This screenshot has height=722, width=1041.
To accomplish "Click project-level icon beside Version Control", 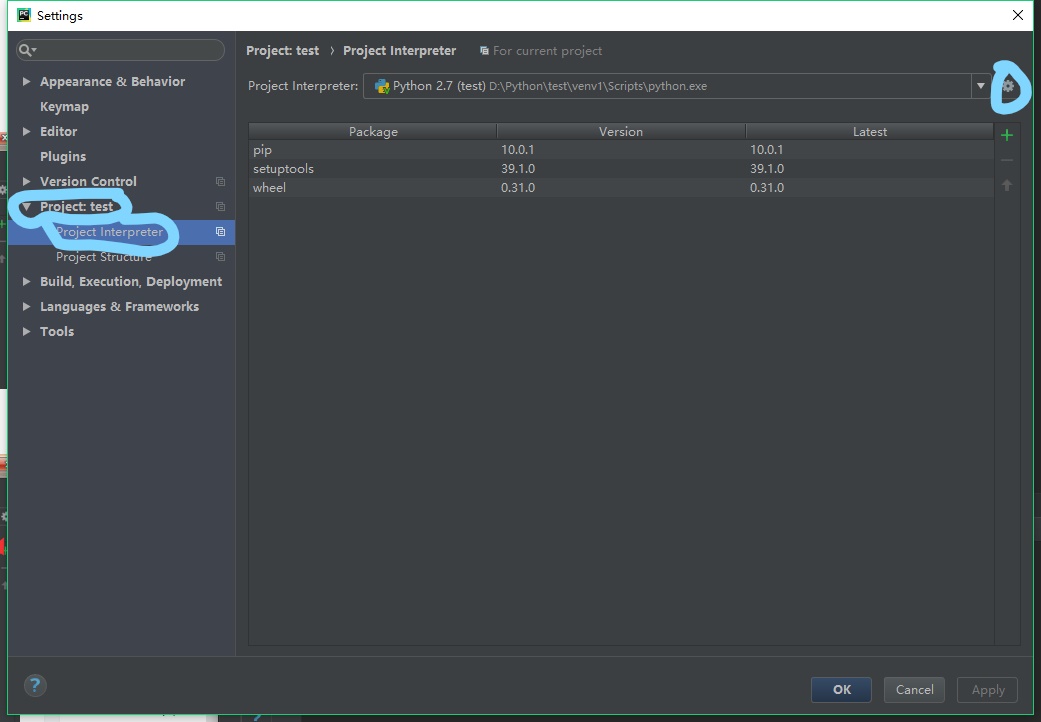I will pyautogui.click(x=220, y=181).
